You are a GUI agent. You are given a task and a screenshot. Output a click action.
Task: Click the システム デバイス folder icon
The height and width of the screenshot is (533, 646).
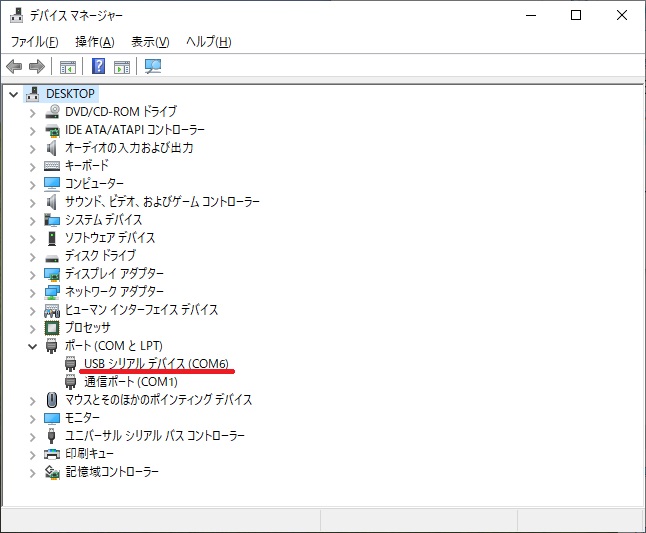pos(52,220)
